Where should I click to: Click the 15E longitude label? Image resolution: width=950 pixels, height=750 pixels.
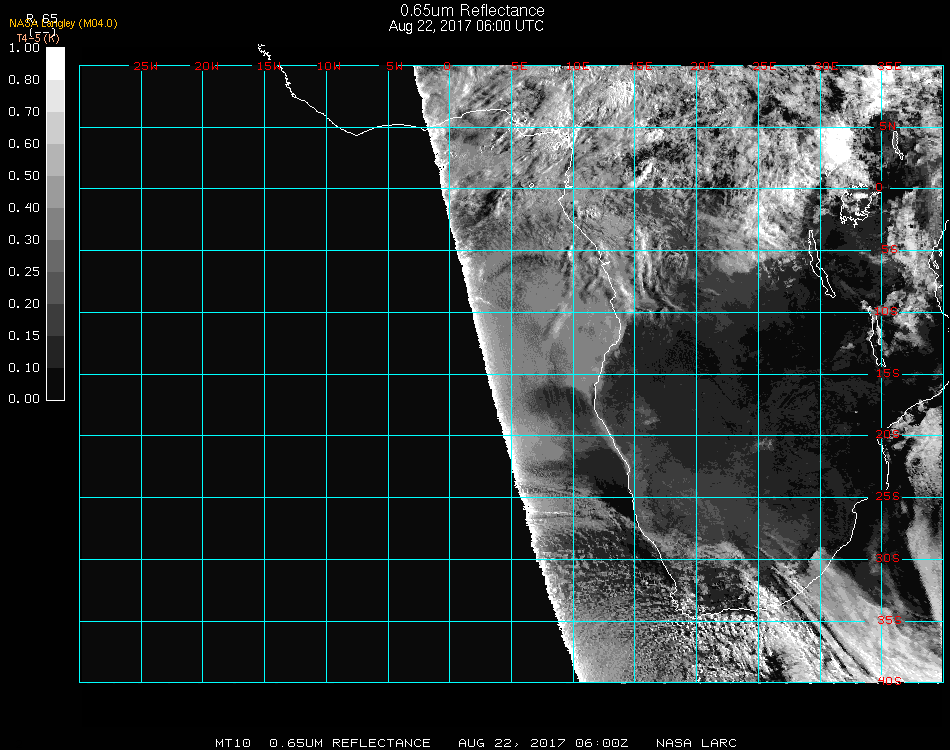click(640, 66)
